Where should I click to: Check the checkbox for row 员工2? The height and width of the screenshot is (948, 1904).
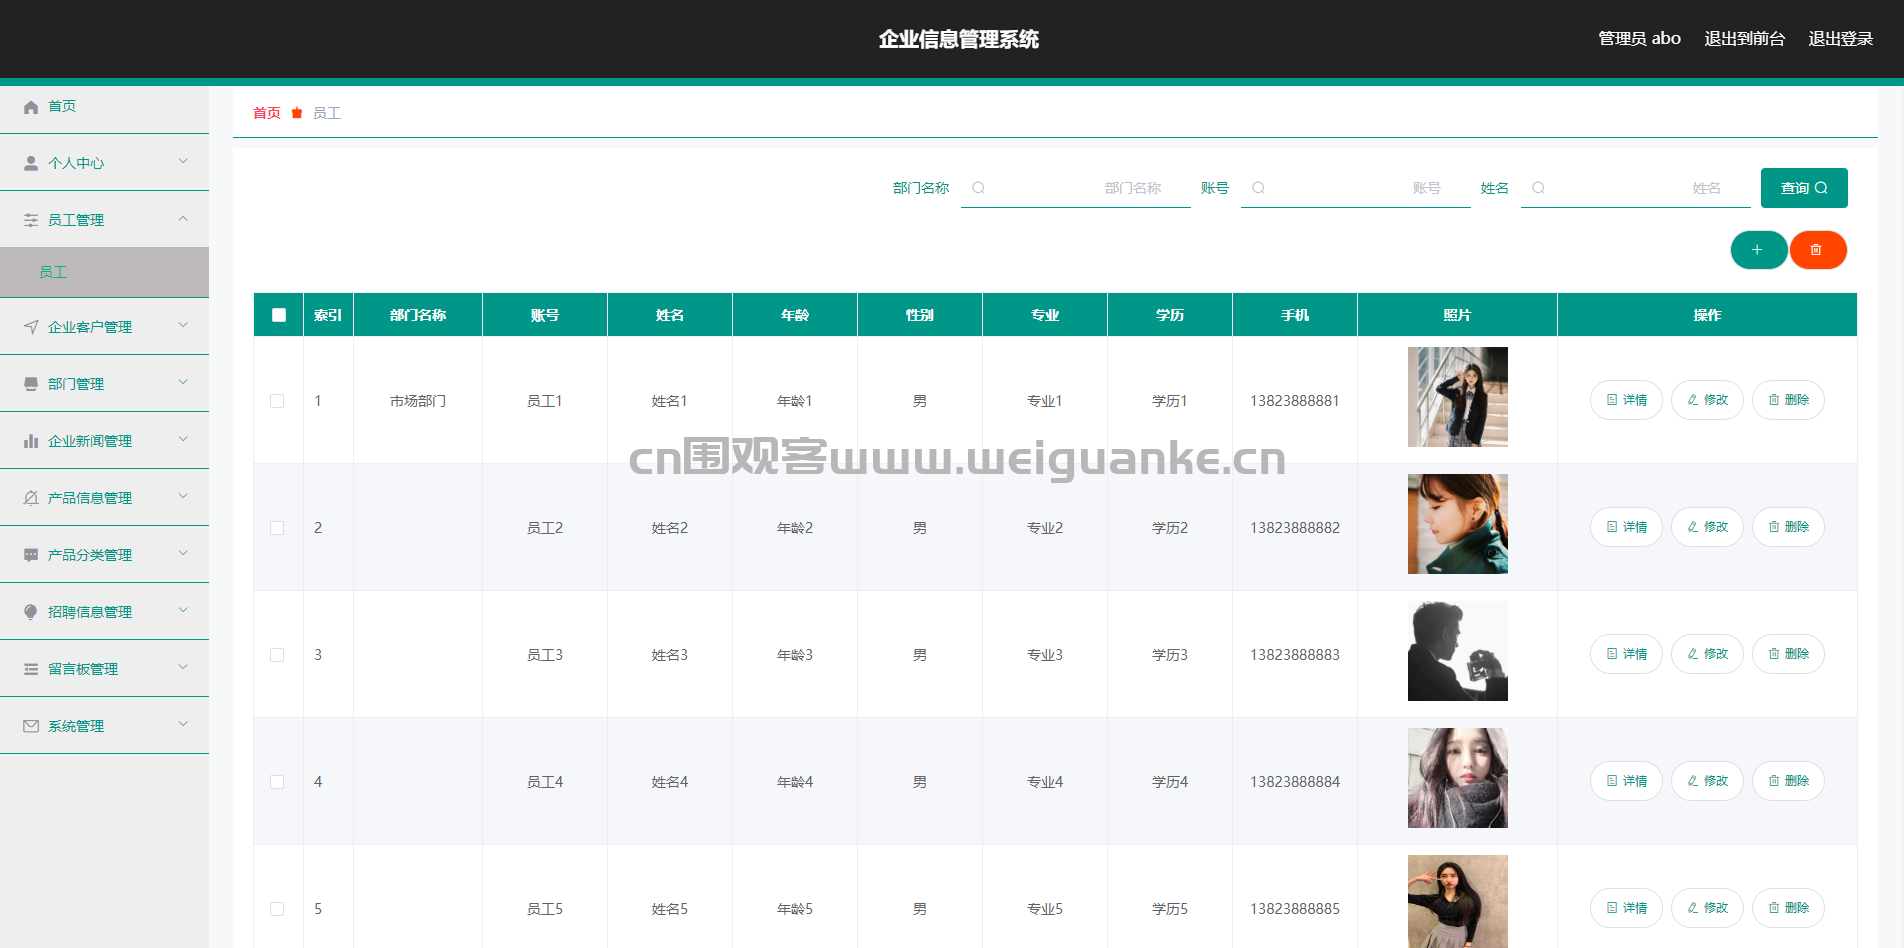tap(277, 528)
